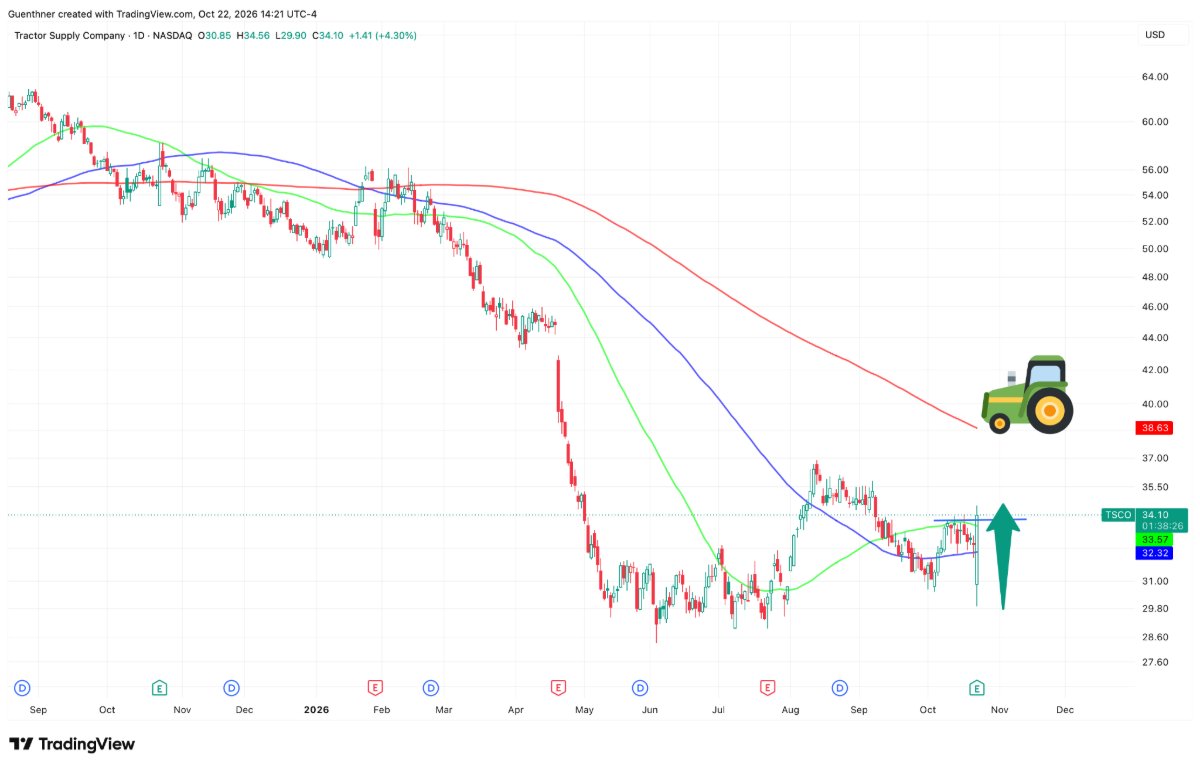1200x768 pixels.
Task: Select the blue 32.32 moving average price label
Action: 1154,552
